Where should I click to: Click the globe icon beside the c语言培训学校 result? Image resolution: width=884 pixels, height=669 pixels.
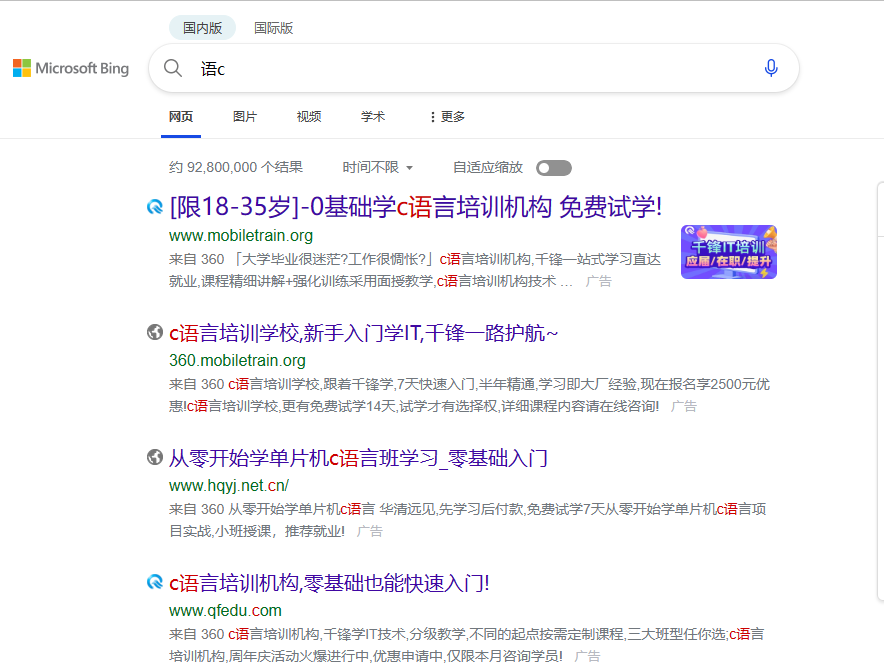point(154,333)
